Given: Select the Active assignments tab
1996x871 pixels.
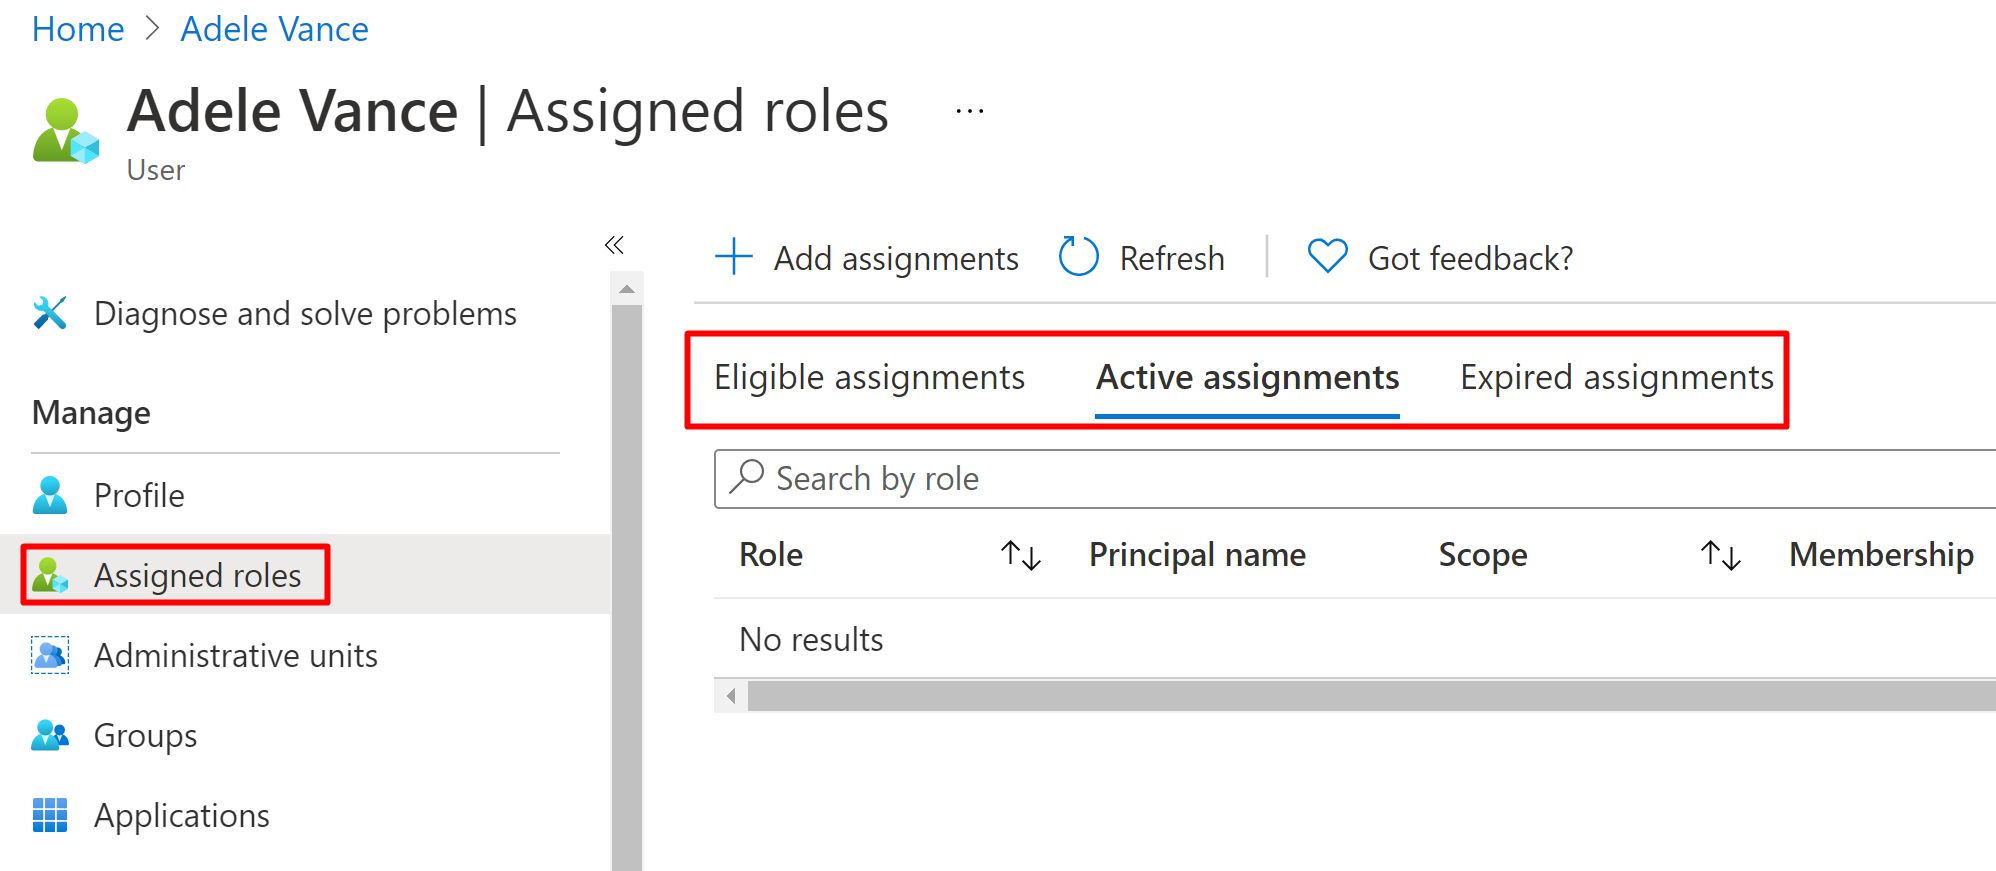Looking at the screenshot, I should coord(1247,378).
